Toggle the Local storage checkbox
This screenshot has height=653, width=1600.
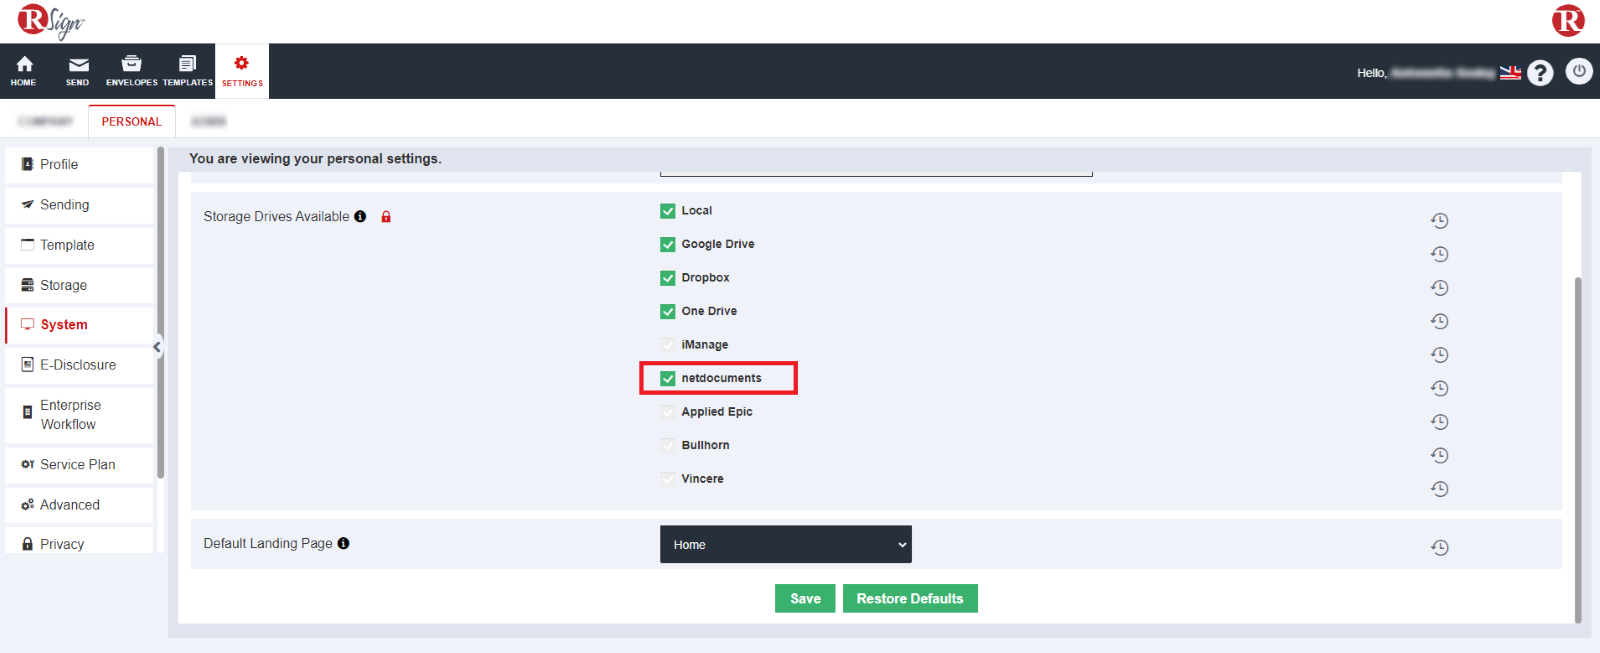[x=668, y=211]
